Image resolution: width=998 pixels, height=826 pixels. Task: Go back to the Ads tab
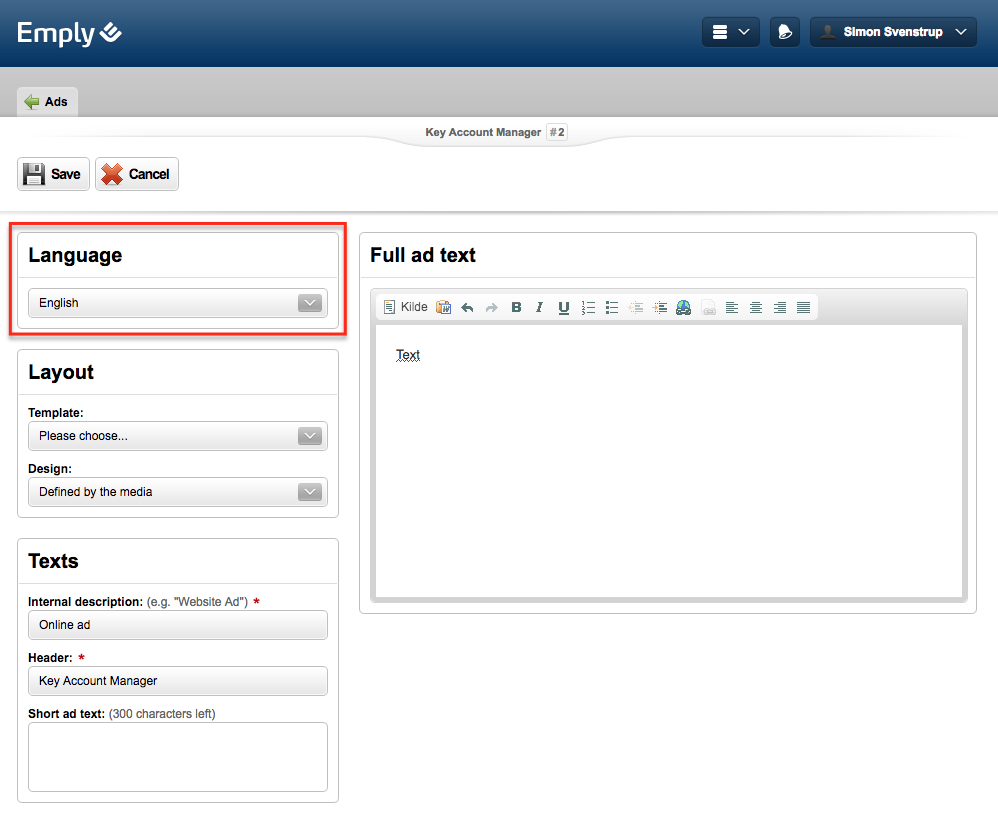(47, 101)
